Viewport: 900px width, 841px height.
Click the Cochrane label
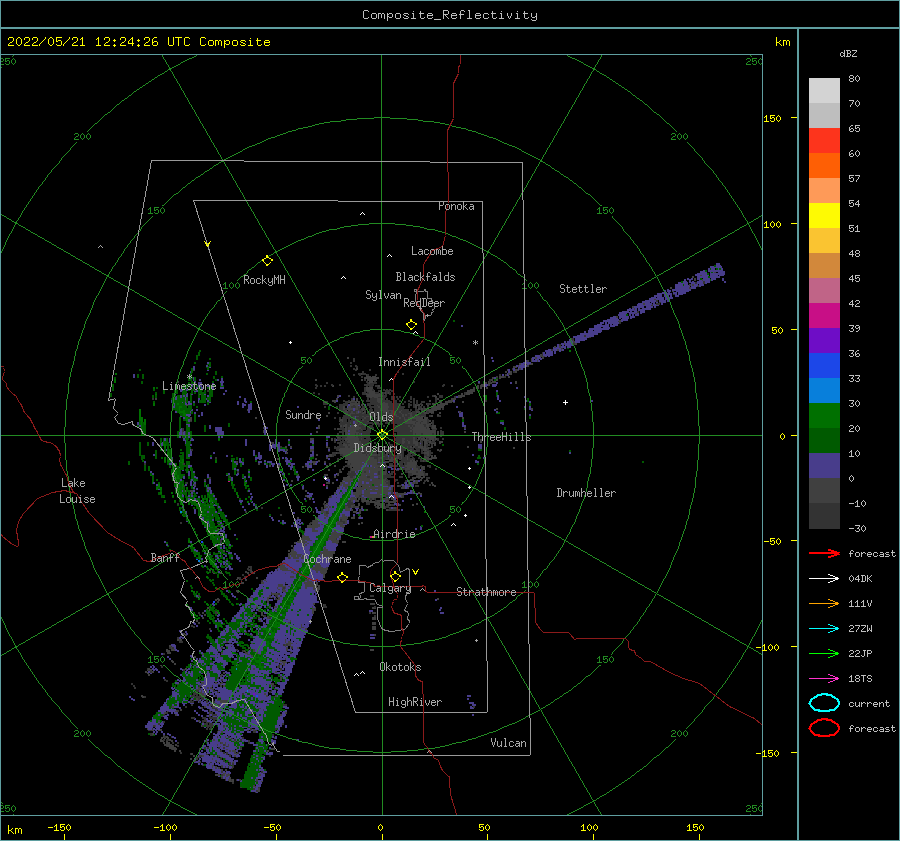327,559
